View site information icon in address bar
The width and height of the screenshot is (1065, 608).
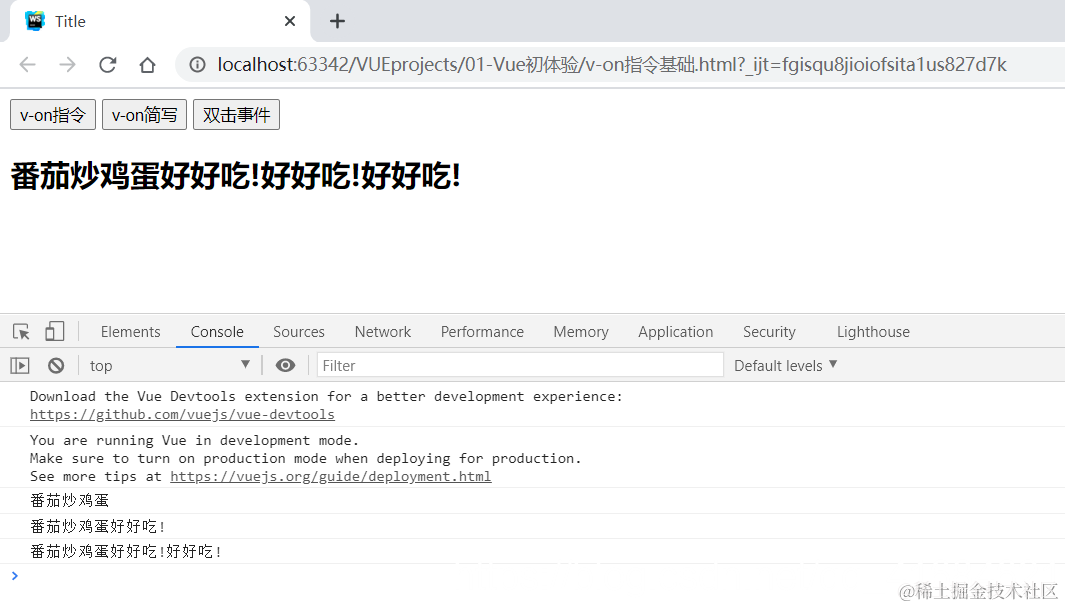pos(197,65)
